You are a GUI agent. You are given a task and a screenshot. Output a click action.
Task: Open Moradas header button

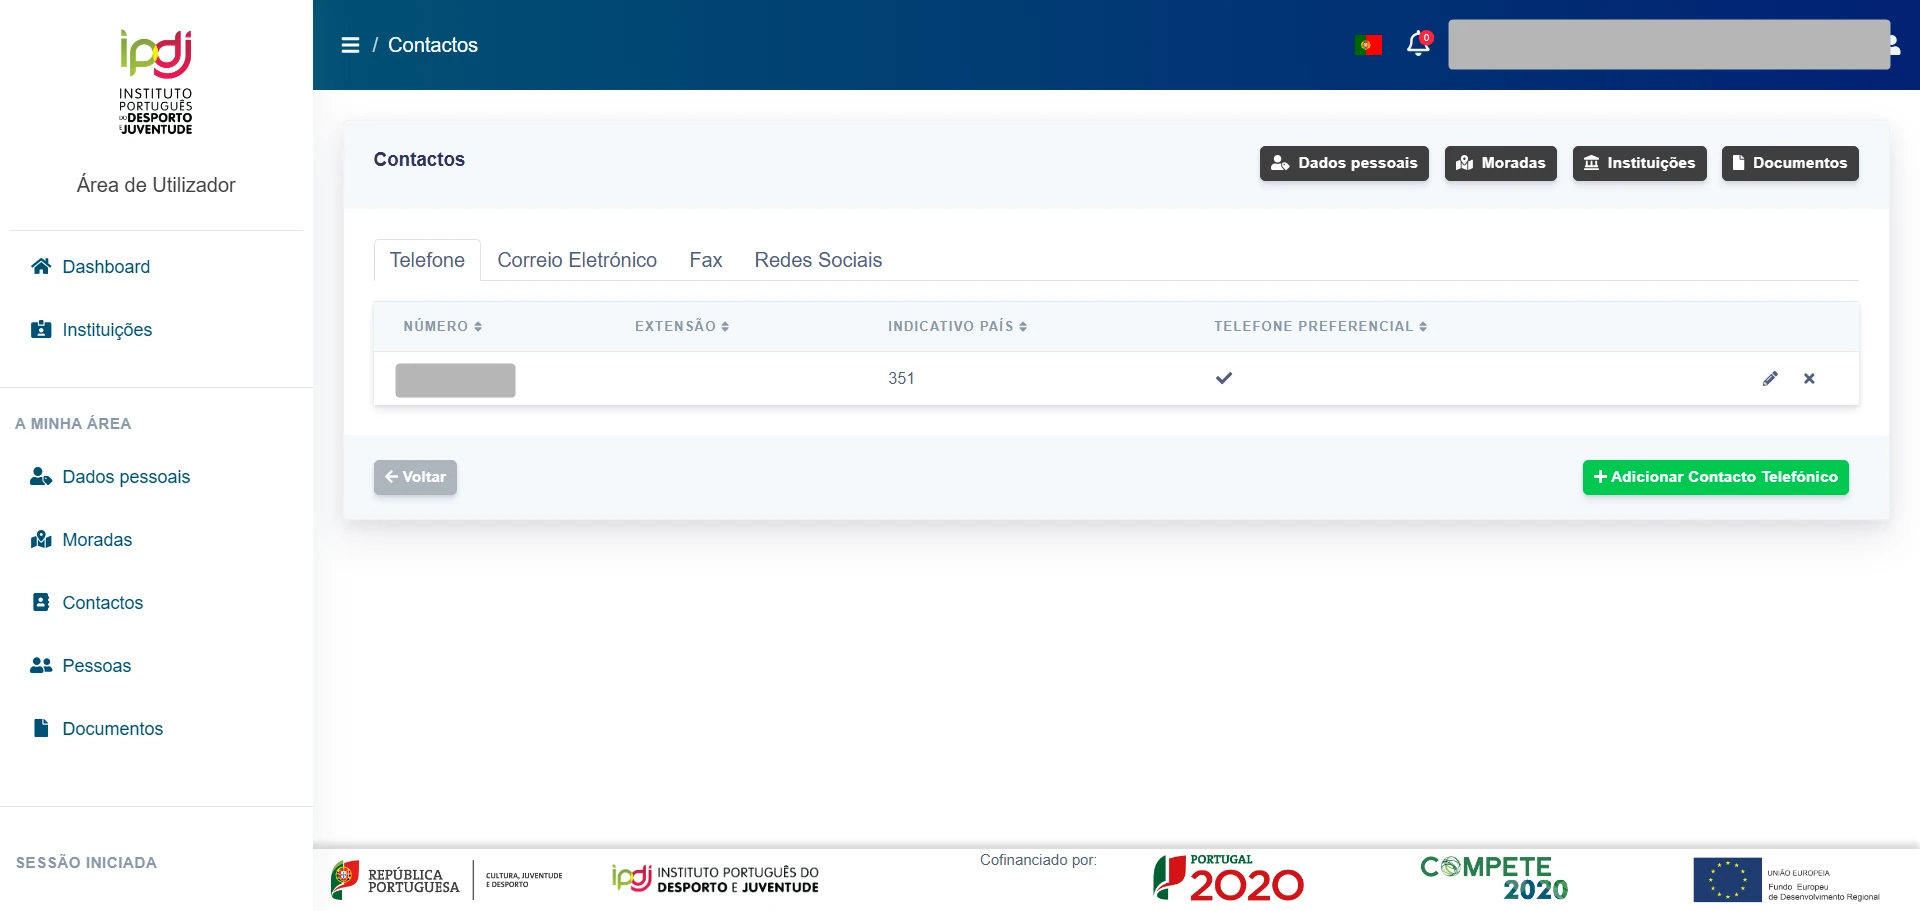point(1500,163)
